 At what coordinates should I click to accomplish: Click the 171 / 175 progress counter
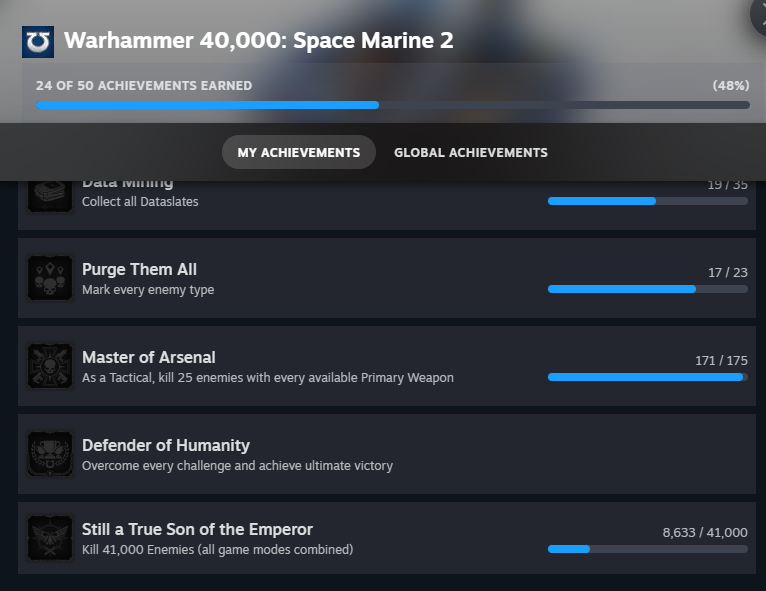click(720, 361)
